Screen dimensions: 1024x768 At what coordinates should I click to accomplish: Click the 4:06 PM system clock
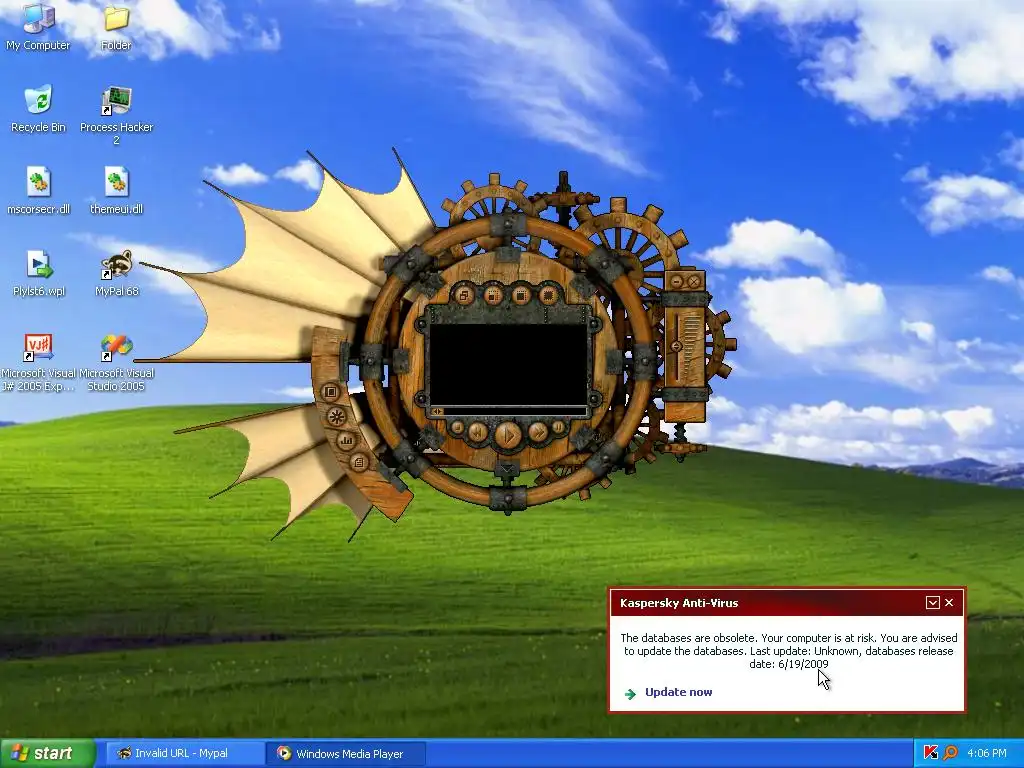click(x=987, y=753)
